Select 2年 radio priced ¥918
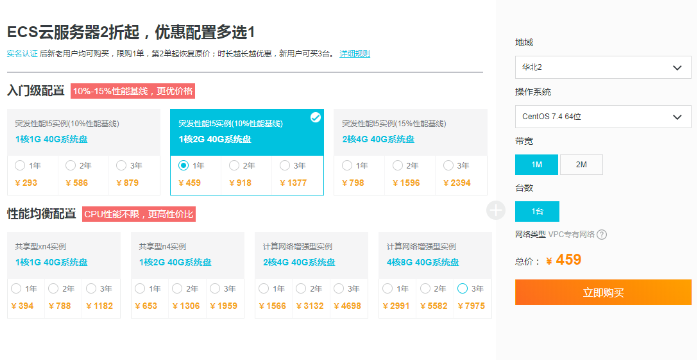The width and height of the screenshot is (697, 360). (234, 166)
